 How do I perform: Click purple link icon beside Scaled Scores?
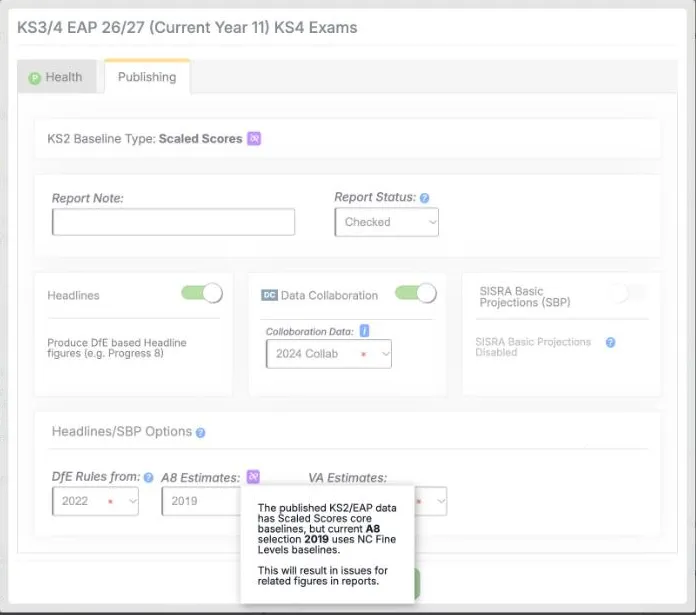pyautogui.click(x=254, y=138)
